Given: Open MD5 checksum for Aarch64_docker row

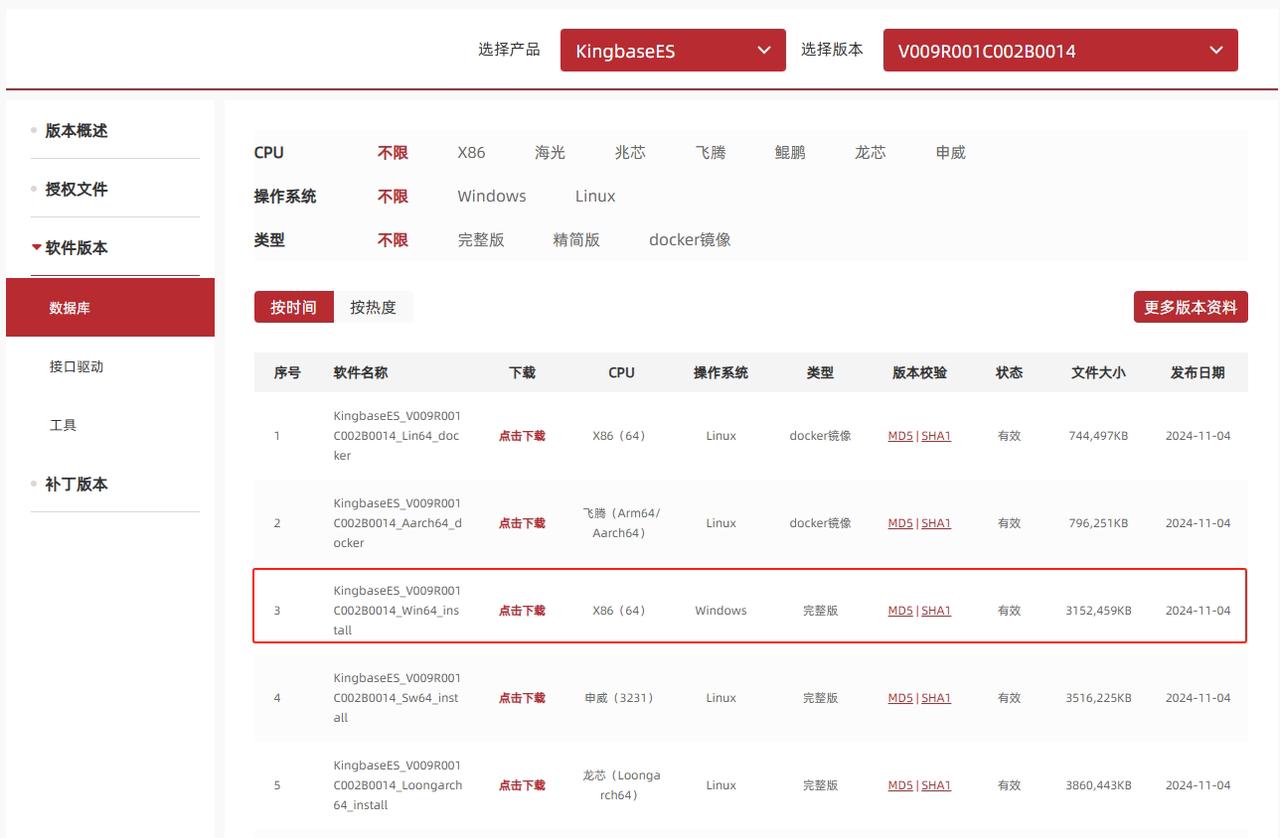Looking at the screenshot, I should pyautogui.click(x=900, y=523).
